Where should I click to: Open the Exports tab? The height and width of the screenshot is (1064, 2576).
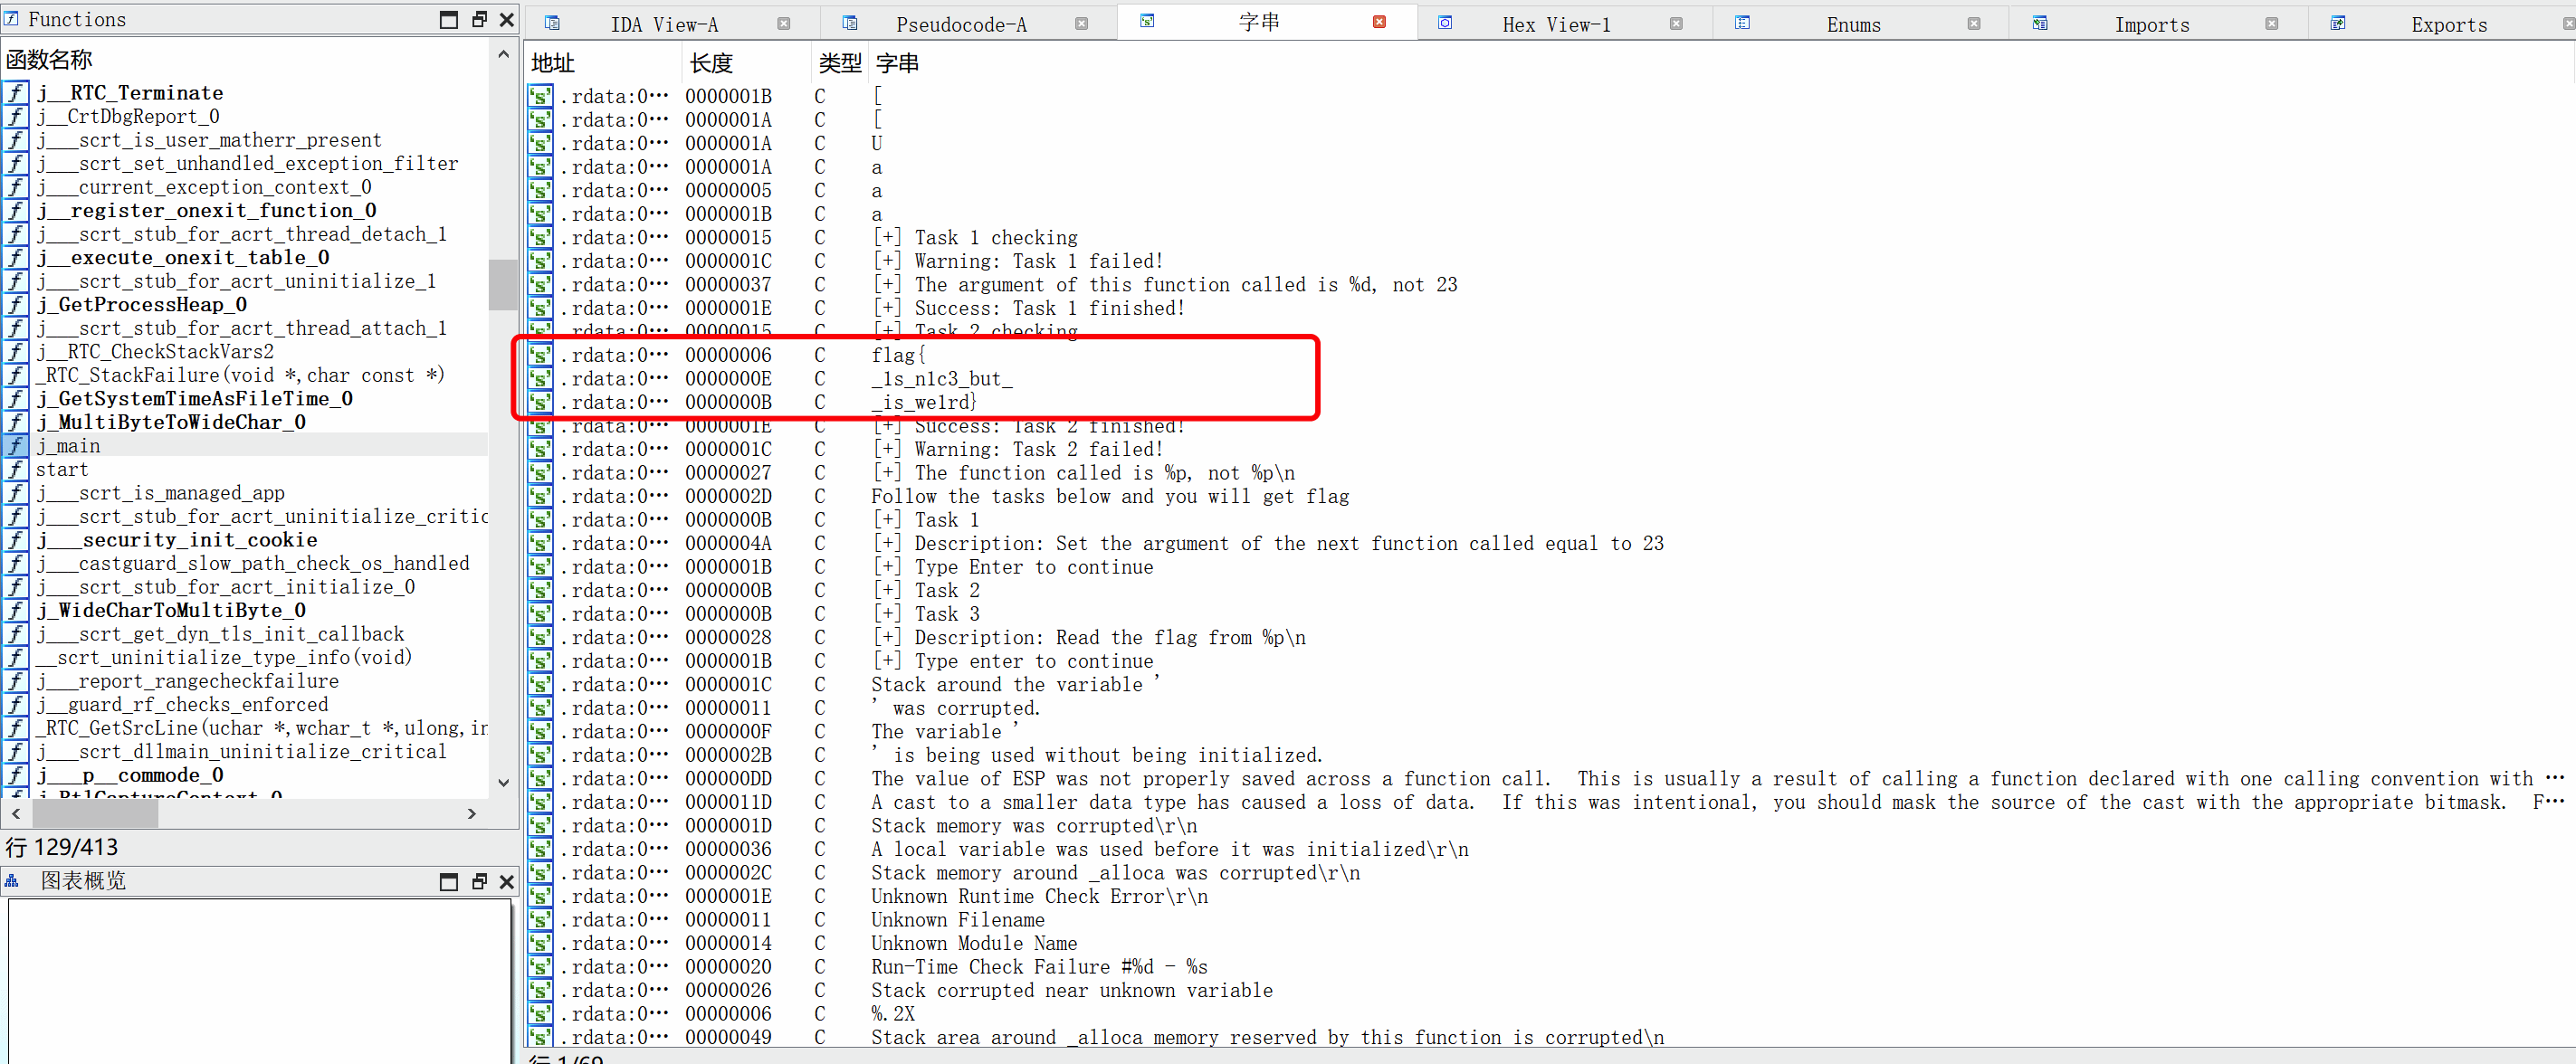click(2448, 24)
